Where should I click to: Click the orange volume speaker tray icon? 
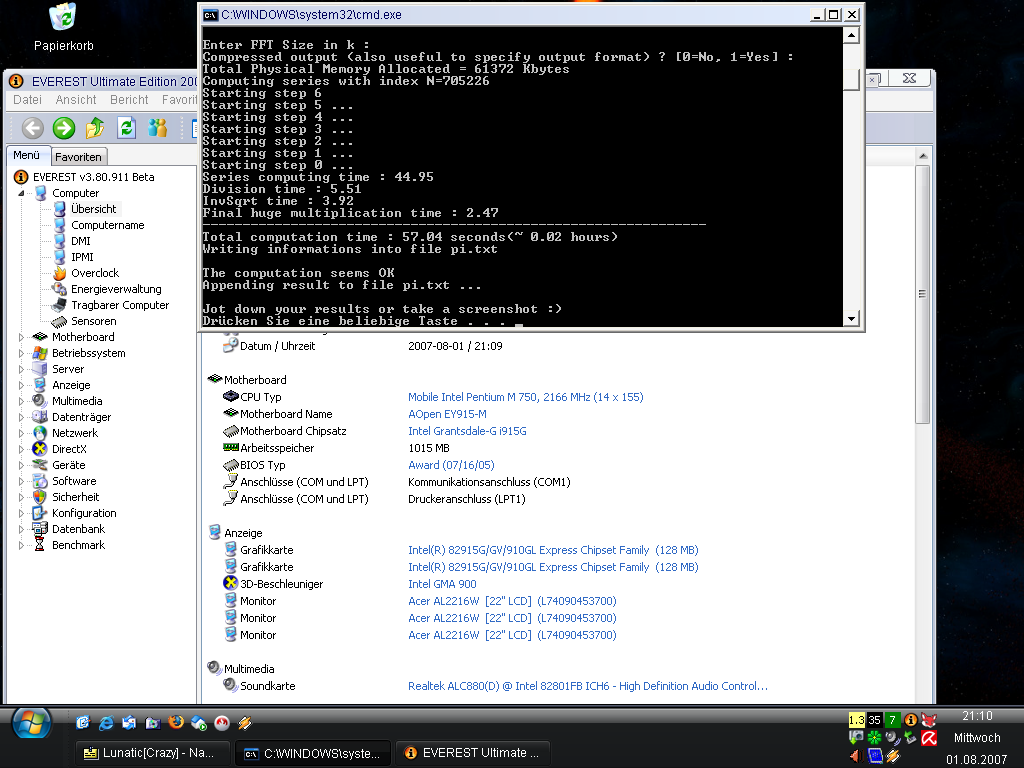point(856,756)
